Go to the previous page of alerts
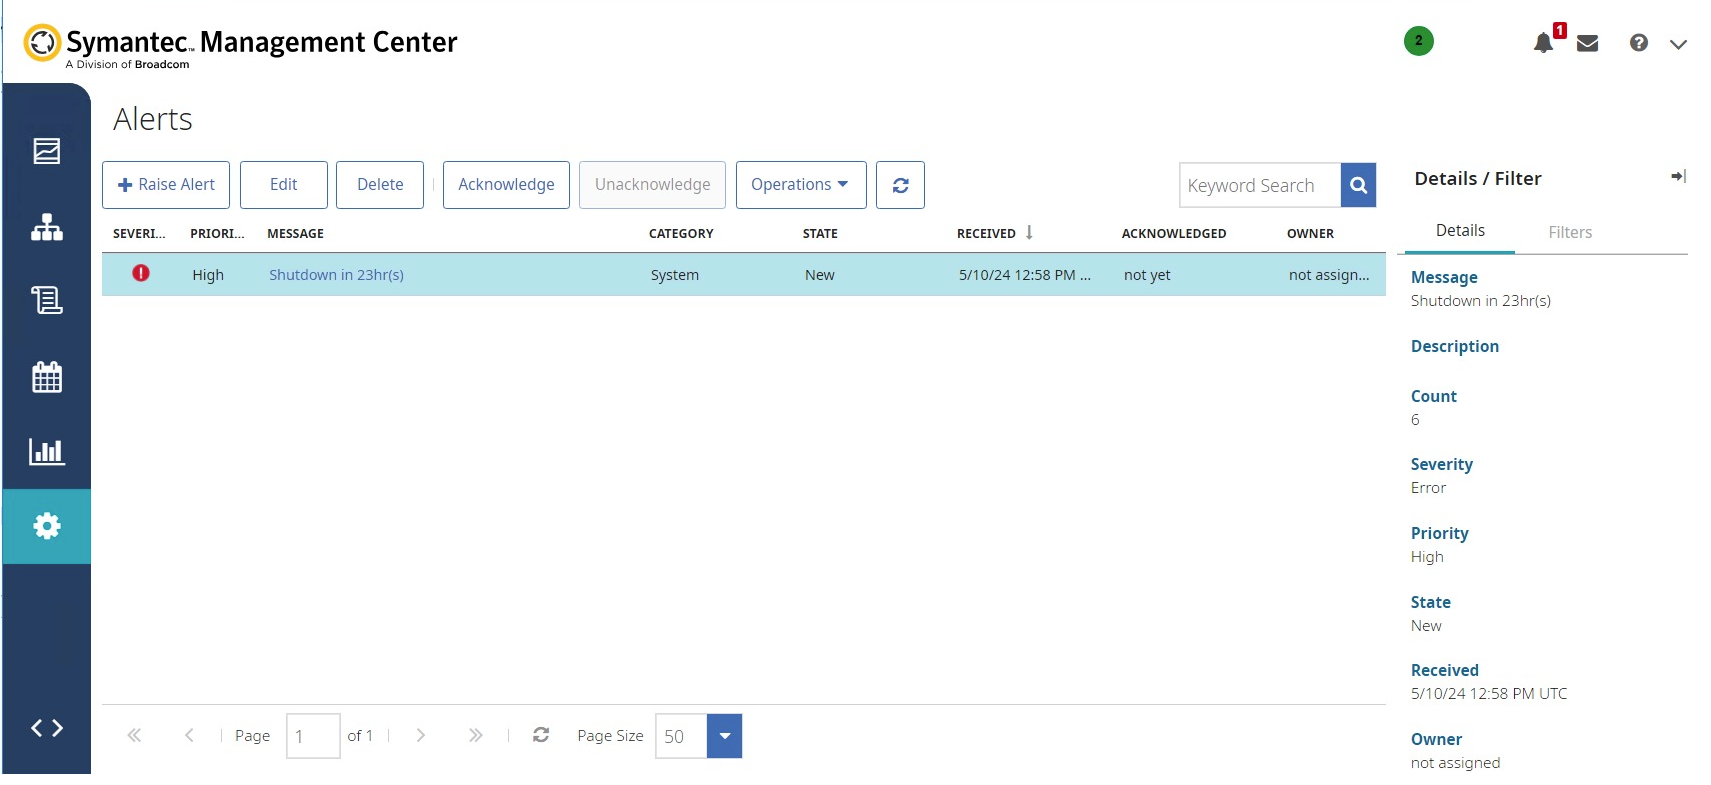This screenshot has height=785, width=1711. pos(189,736)
